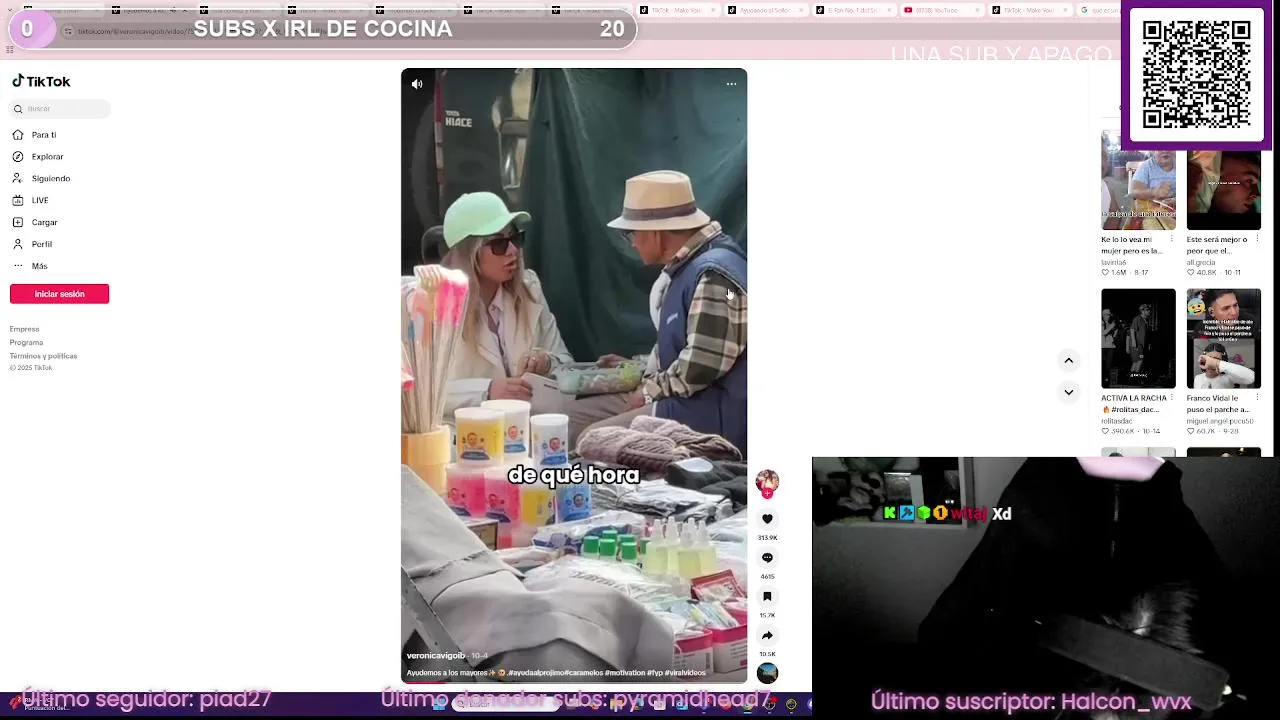Screen dimensions: 1280x720
Task: Click the search magnifier icon
Action: tap(18, 108)
